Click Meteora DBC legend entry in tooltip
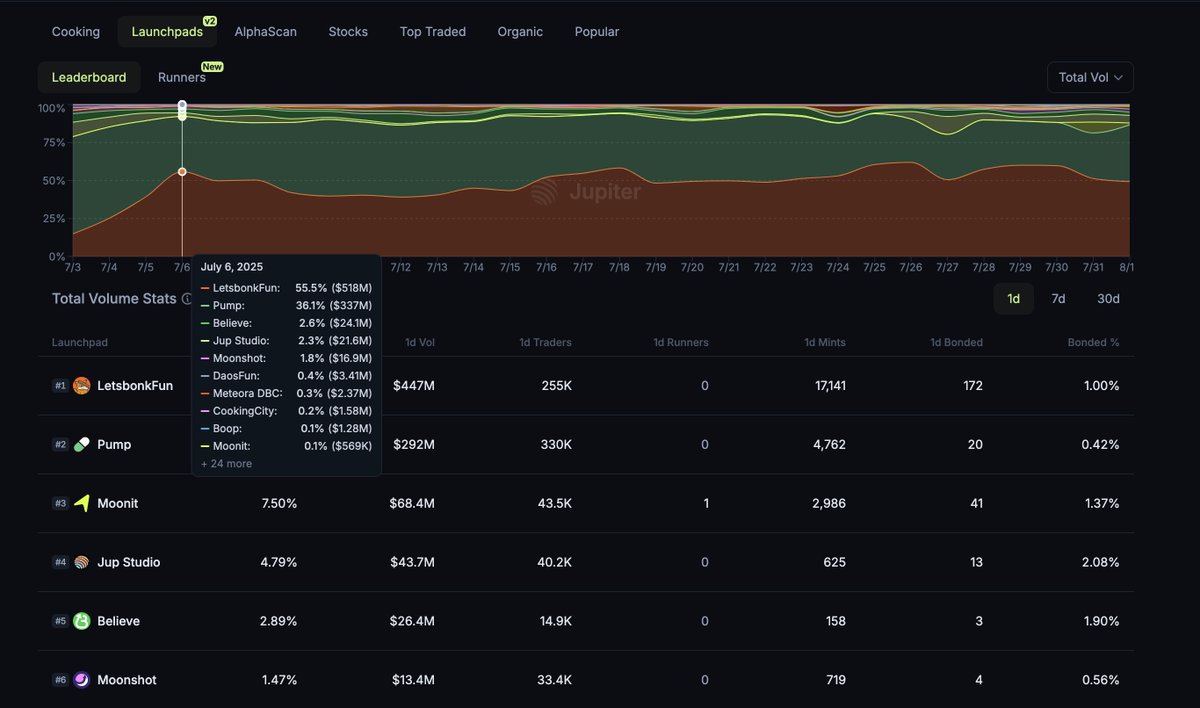The height and width of the screenshot is (708, 1200). (286, 393)
